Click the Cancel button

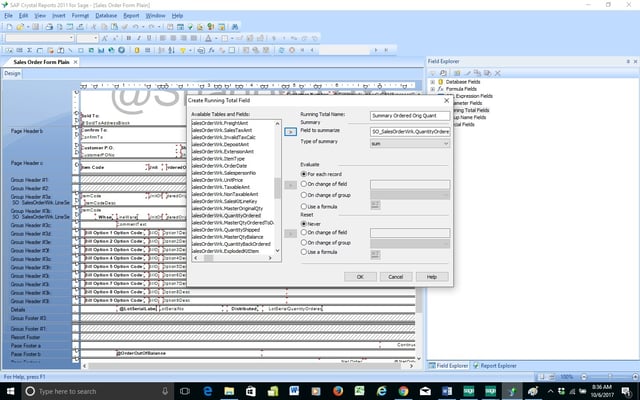point(395,276)
